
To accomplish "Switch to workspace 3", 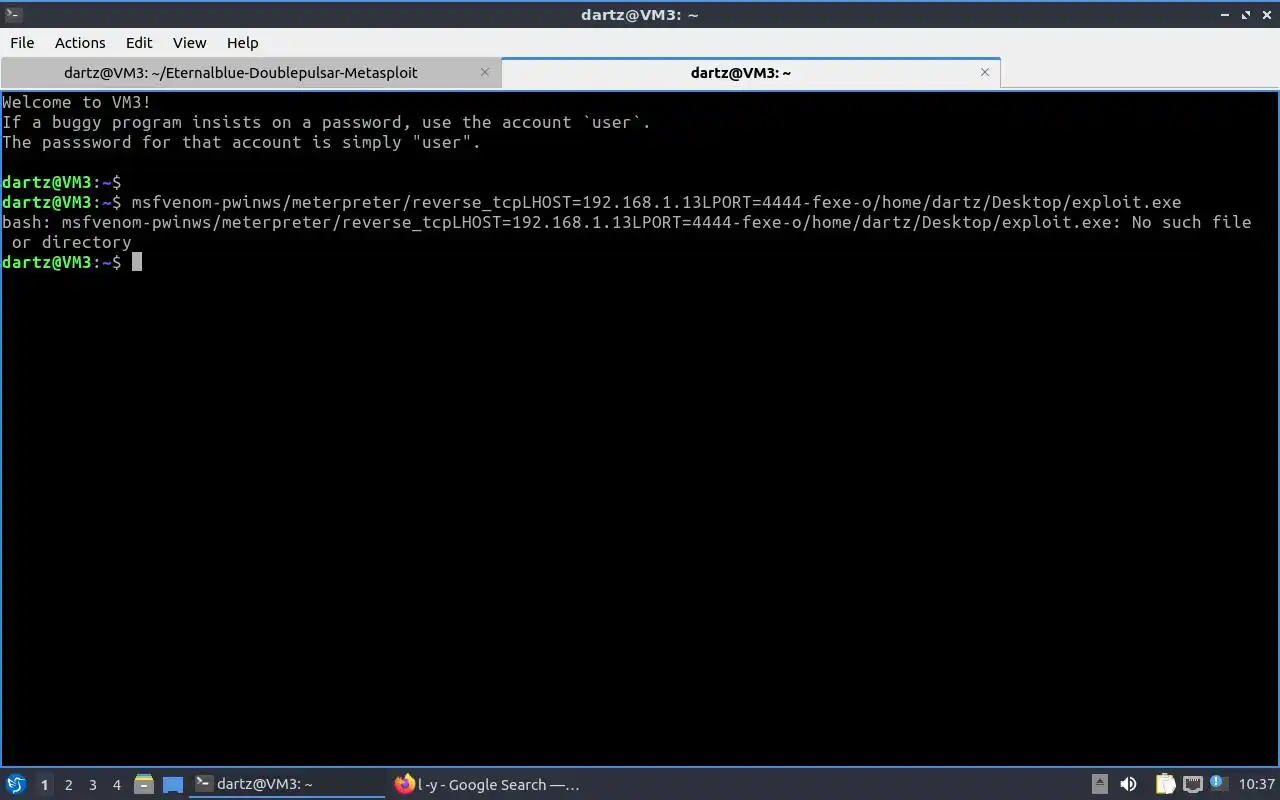I will 92,785.
